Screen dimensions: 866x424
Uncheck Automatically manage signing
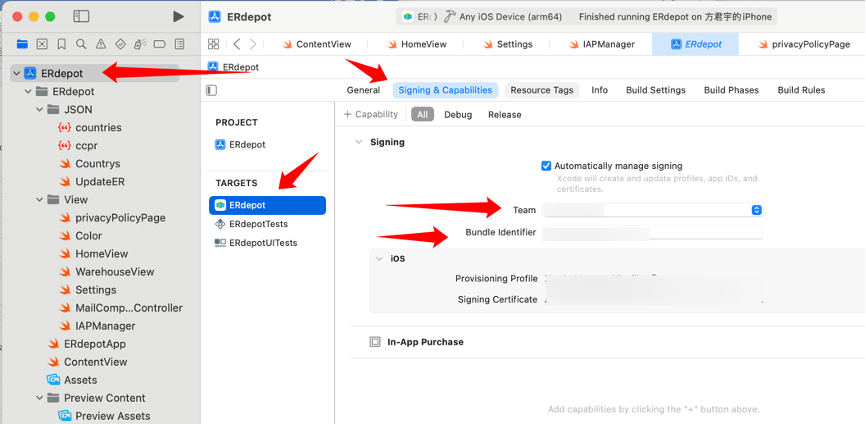pyautogui.click(x=546, y=166)
